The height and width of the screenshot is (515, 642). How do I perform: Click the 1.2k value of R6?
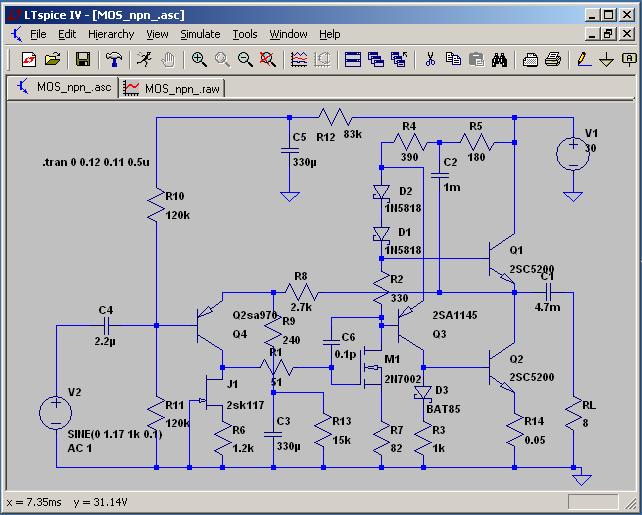coord(243,449)
